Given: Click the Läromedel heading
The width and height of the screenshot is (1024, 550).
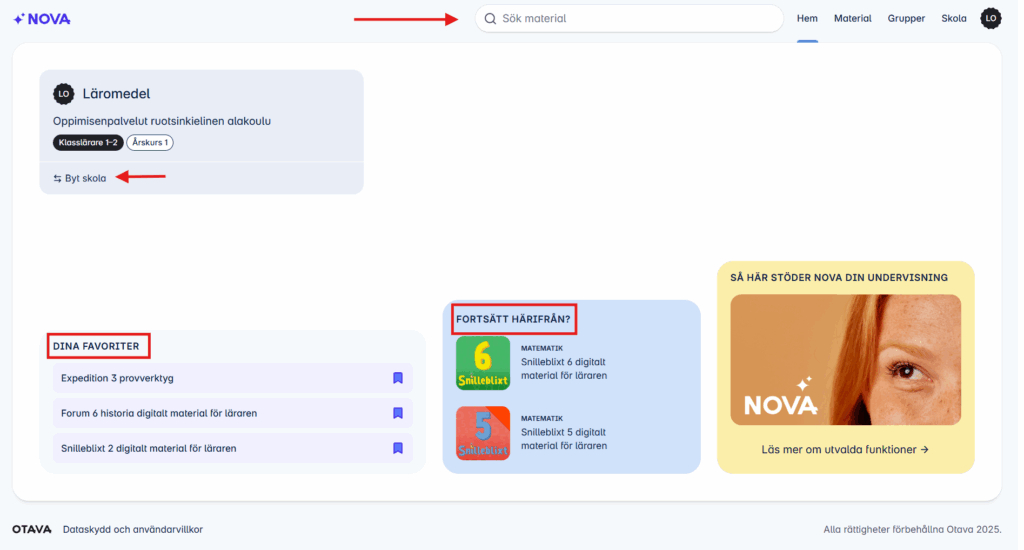Looking at the screenshot, I should pyautogui.click(x=116, y=94).
